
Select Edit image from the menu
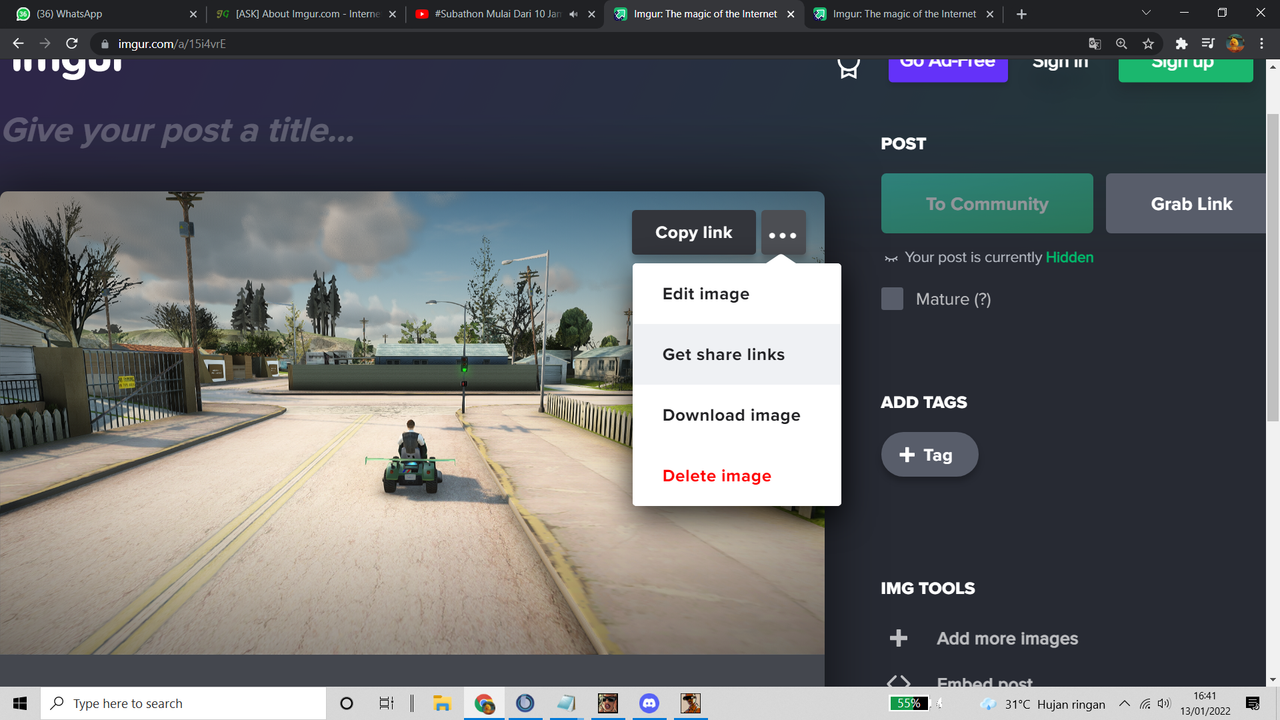point(737,294)
